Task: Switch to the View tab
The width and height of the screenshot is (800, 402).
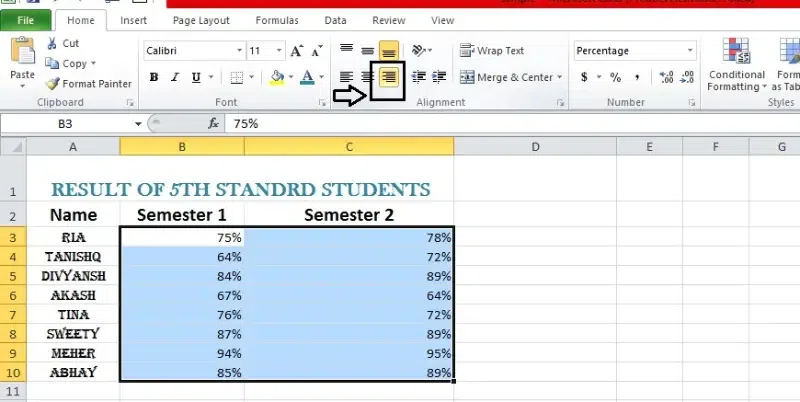Action: 442,20
